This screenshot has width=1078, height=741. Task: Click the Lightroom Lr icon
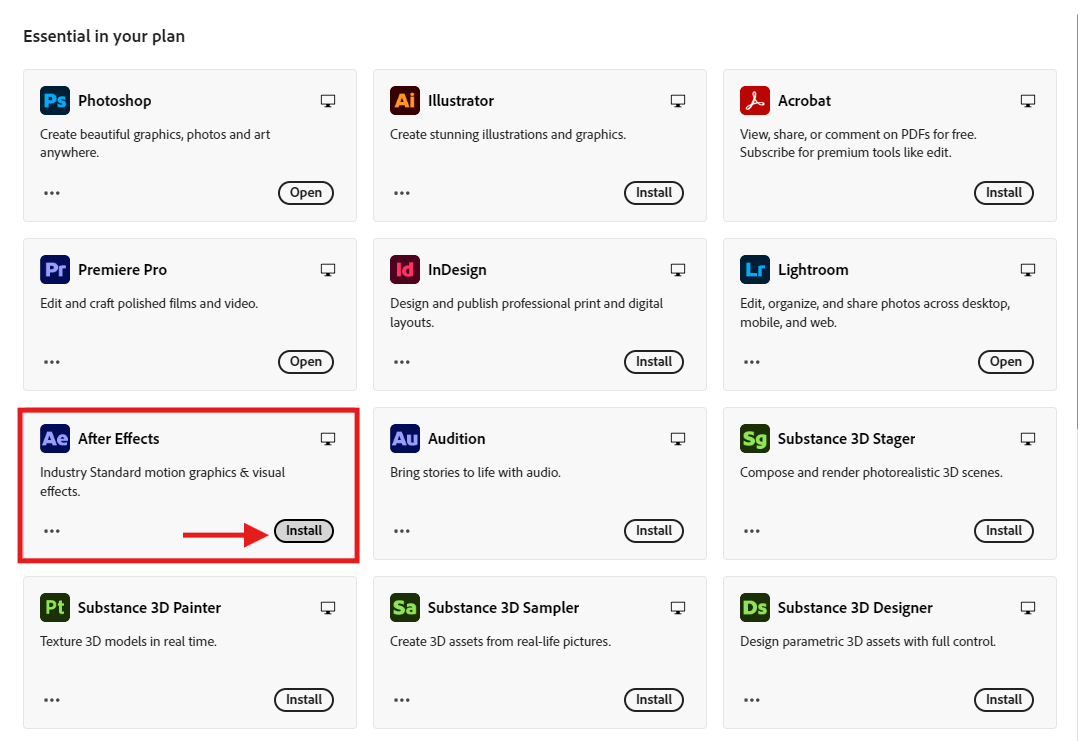(x=755, y=270)
